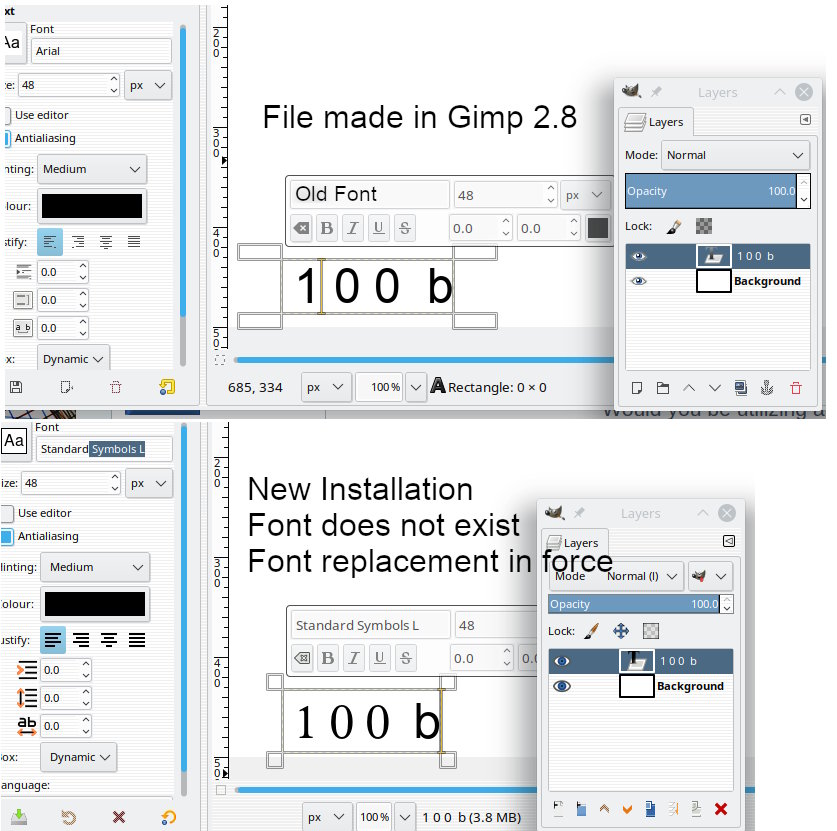Click Strikethrough in the Standard Symbols L toolbar
The width and height of the screenshot is (837, 831).
pos(406,658)
